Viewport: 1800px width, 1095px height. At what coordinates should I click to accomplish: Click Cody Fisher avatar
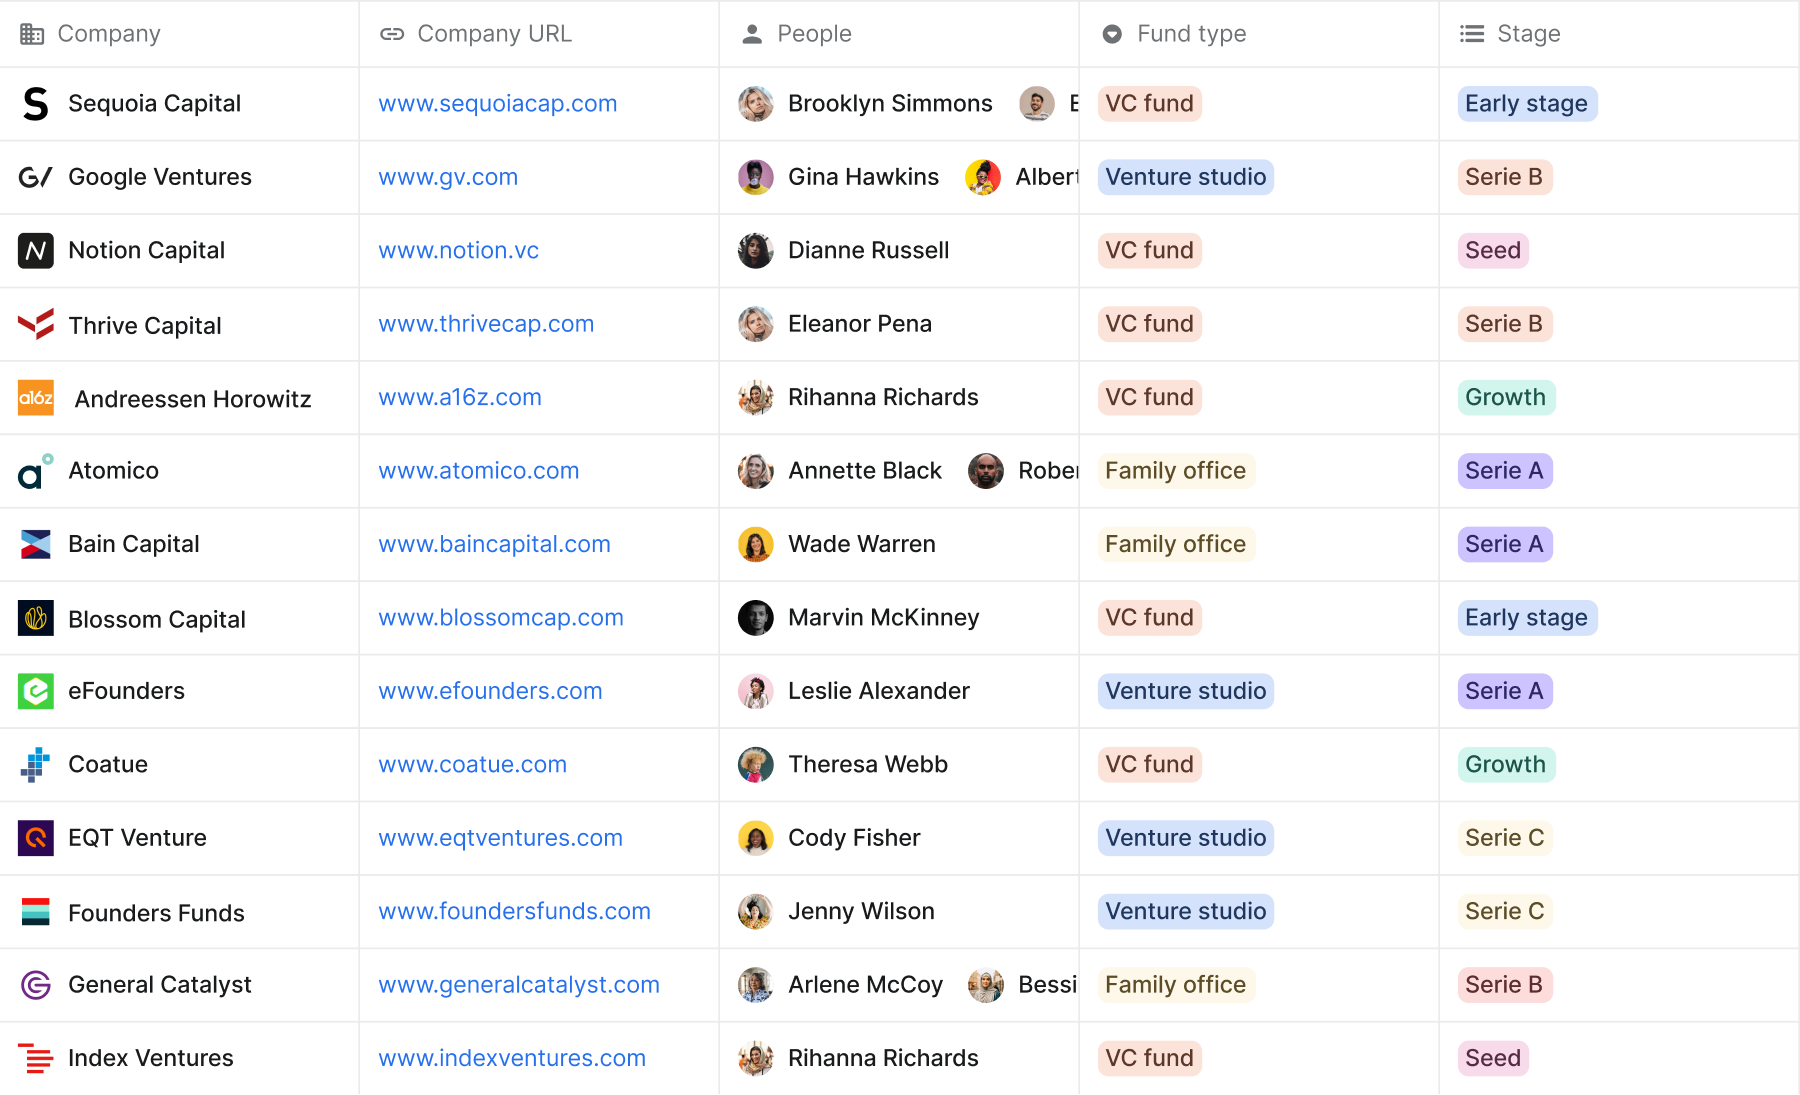[756, 838]
